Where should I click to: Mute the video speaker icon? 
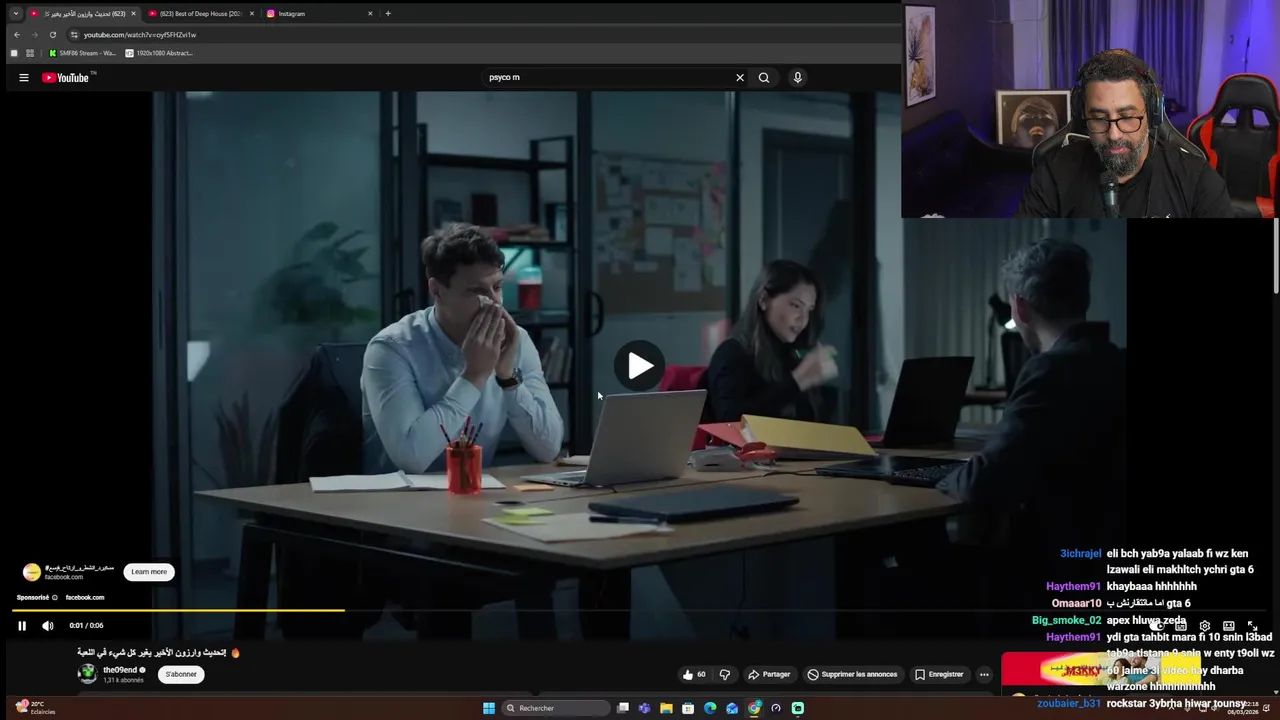coord(47,626)
